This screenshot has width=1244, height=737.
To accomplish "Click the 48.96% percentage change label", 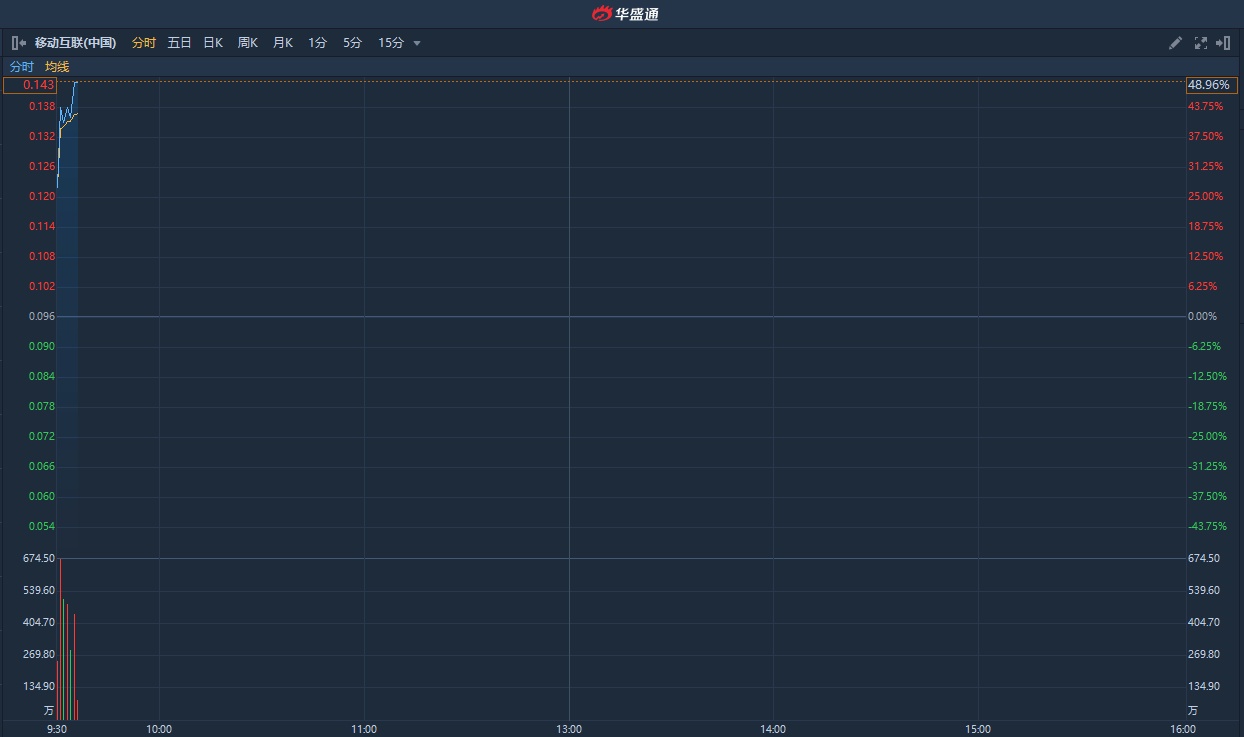I will tap(1210, 85).
